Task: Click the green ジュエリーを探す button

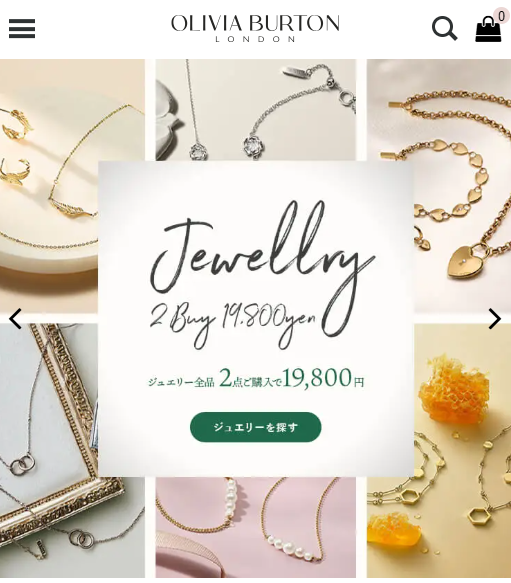Action: [x=256, y=427]
